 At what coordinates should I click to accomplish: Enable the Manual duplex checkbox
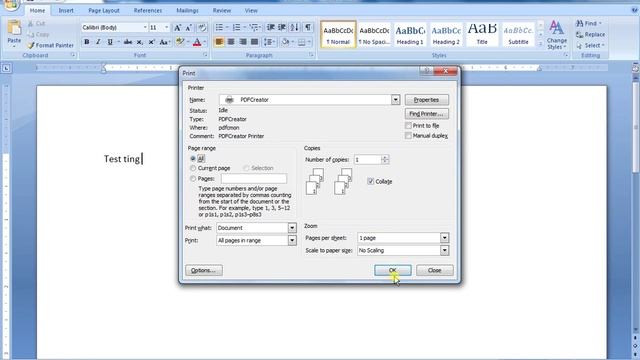point(408,136)
